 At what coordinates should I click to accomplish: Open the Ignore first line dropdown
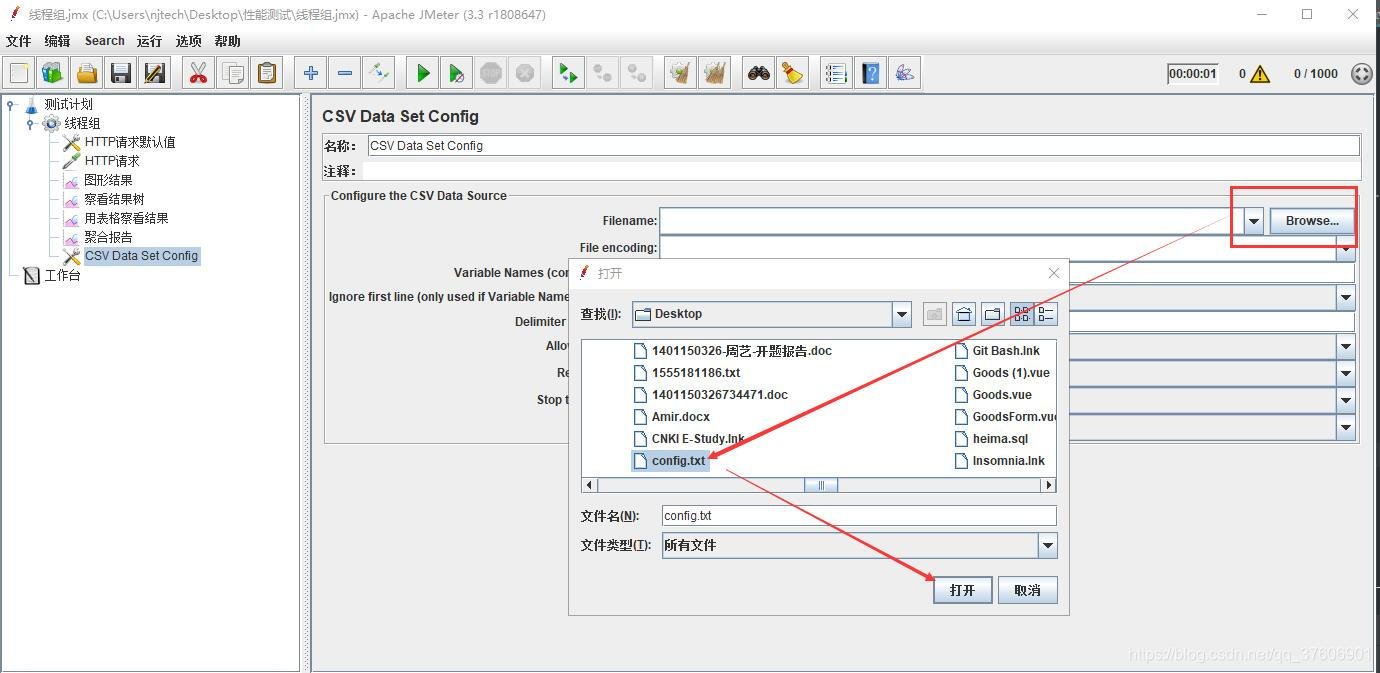(x=1346, y=297)
